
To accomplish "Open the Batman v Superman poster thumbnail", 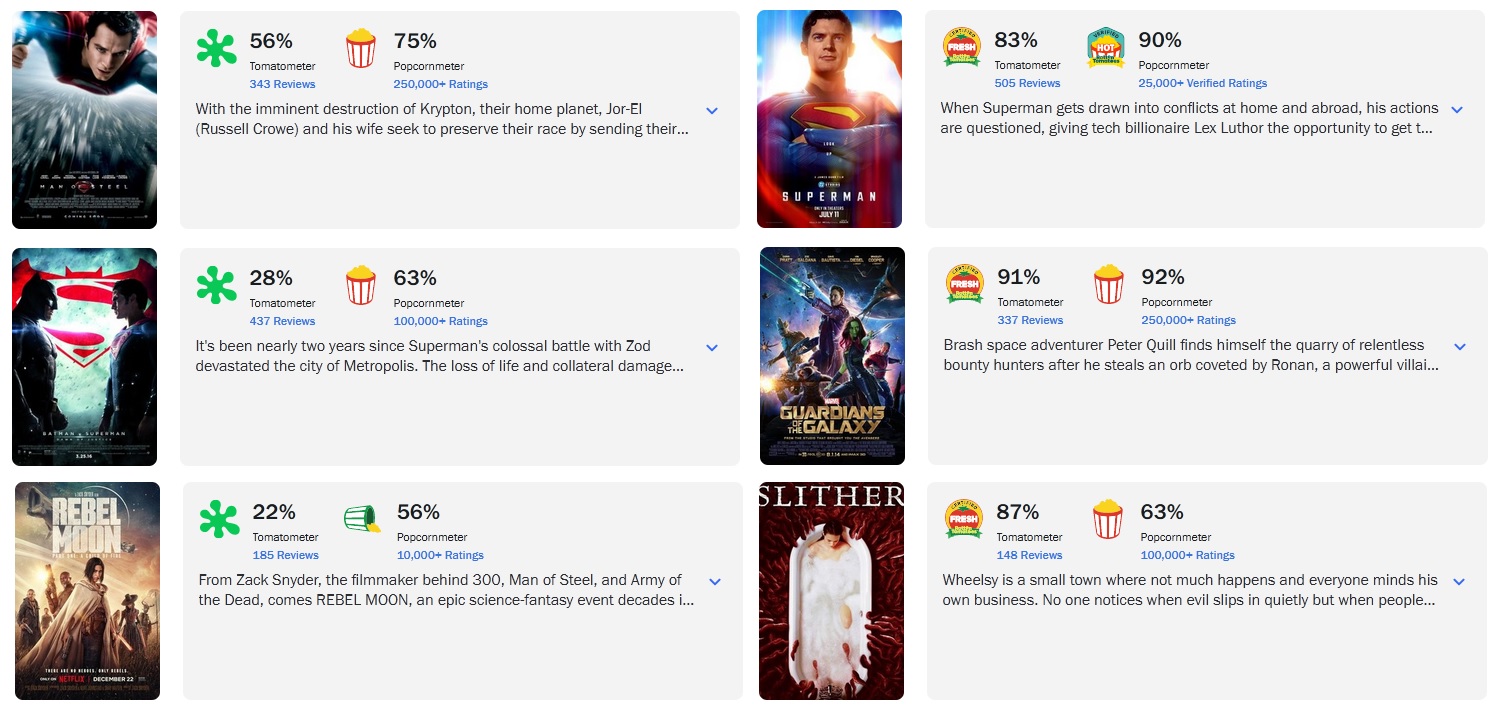I will pos(84,357).
